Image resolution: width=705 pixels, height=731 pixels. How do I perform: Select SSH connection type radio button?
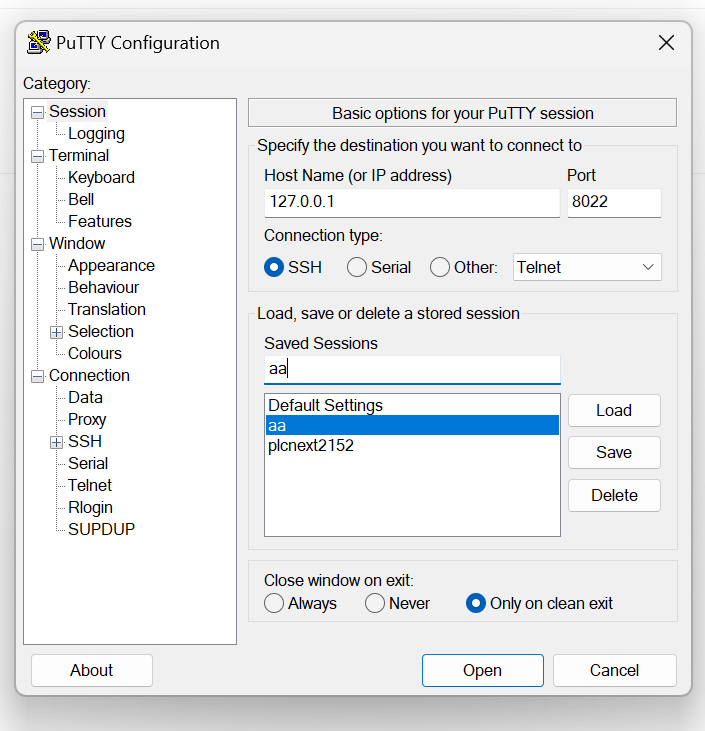[x=274, y=267]
